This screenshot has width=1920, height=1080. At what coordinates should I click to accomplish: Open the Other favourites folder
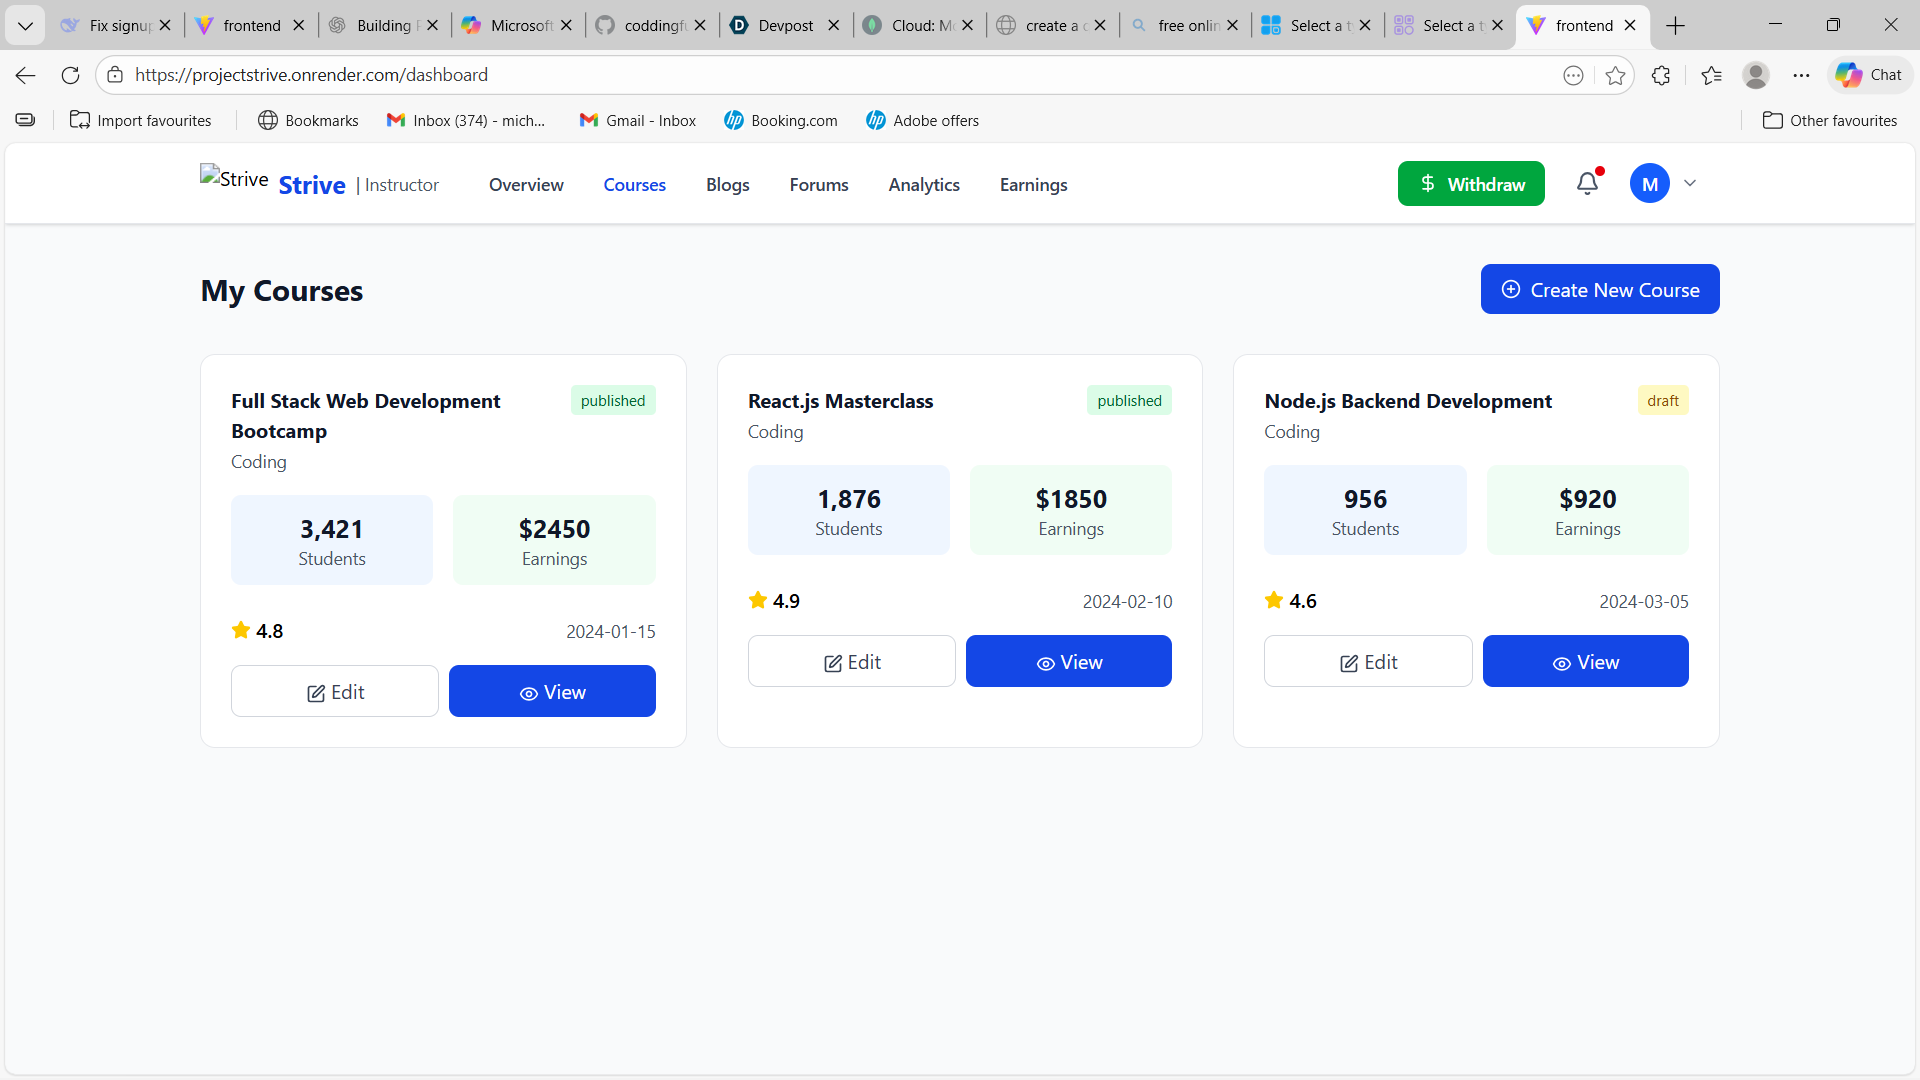(1829, 121)
